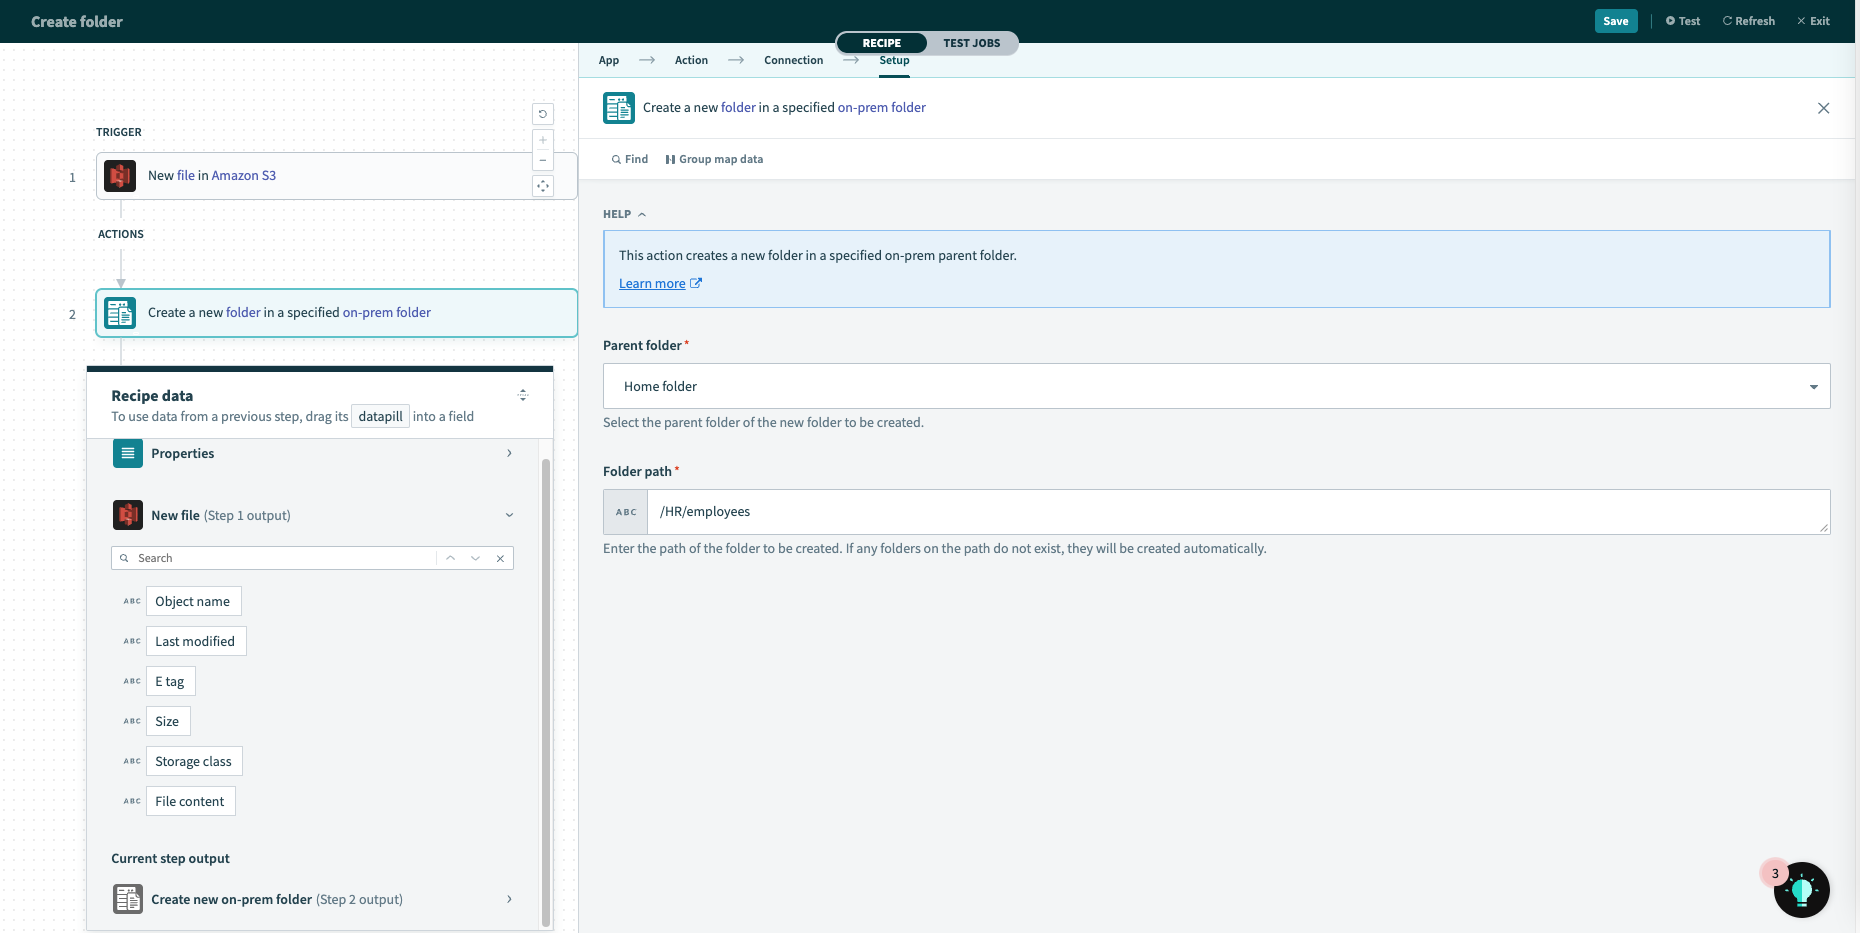Click the Folder path input field

1235,512
